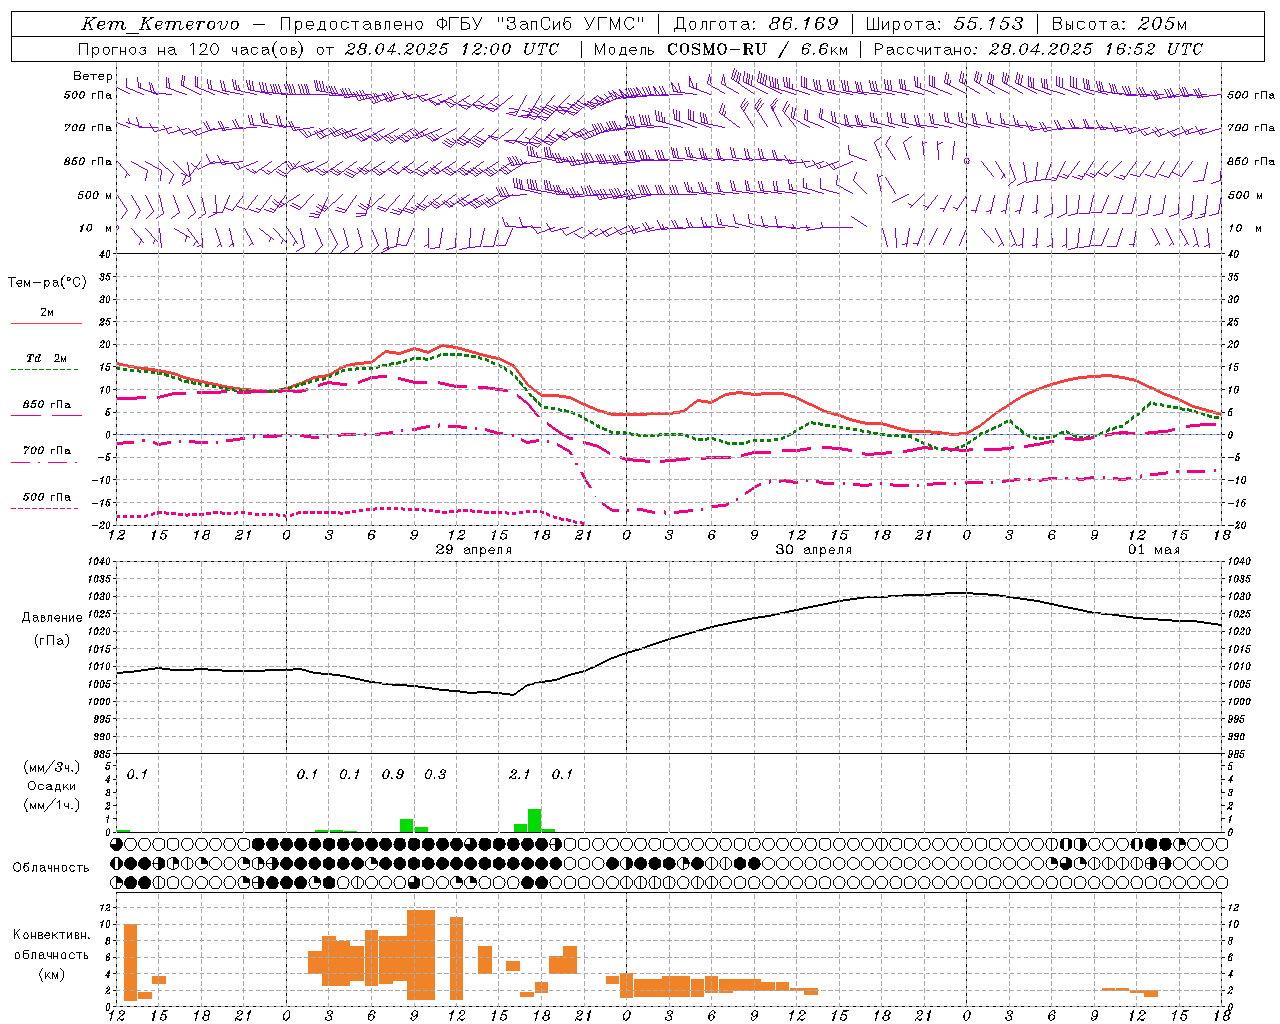Click the provider text 'ФГБУ "ЗапСиб УГМС"'
This screenshot has height=1024, width=1280.
pos(541,24)
